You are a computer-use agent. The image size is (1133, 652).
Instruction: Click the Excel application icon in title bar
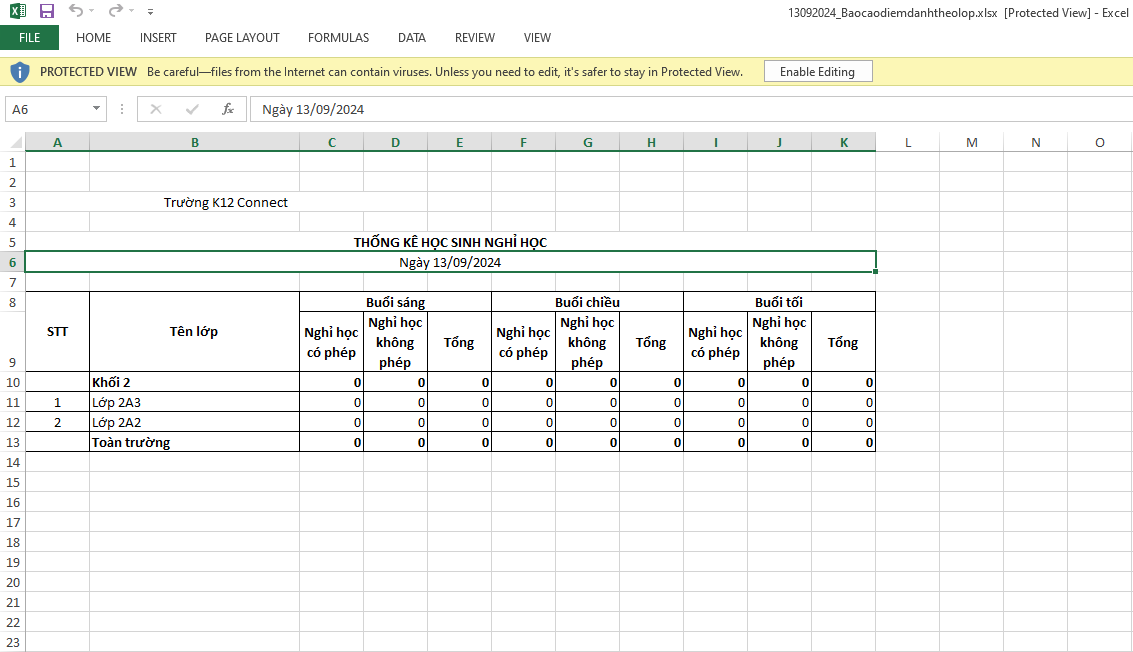(18, 11)
